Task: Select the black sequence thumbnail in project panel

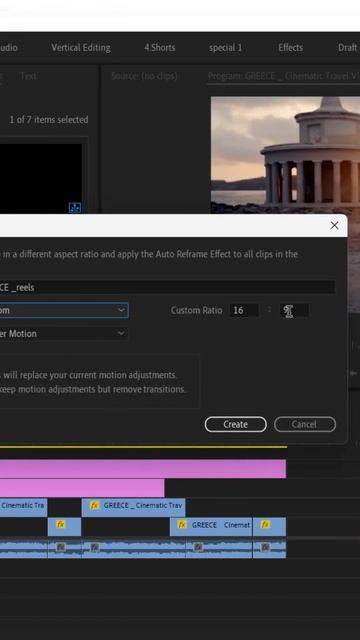Action: point(41,178)
